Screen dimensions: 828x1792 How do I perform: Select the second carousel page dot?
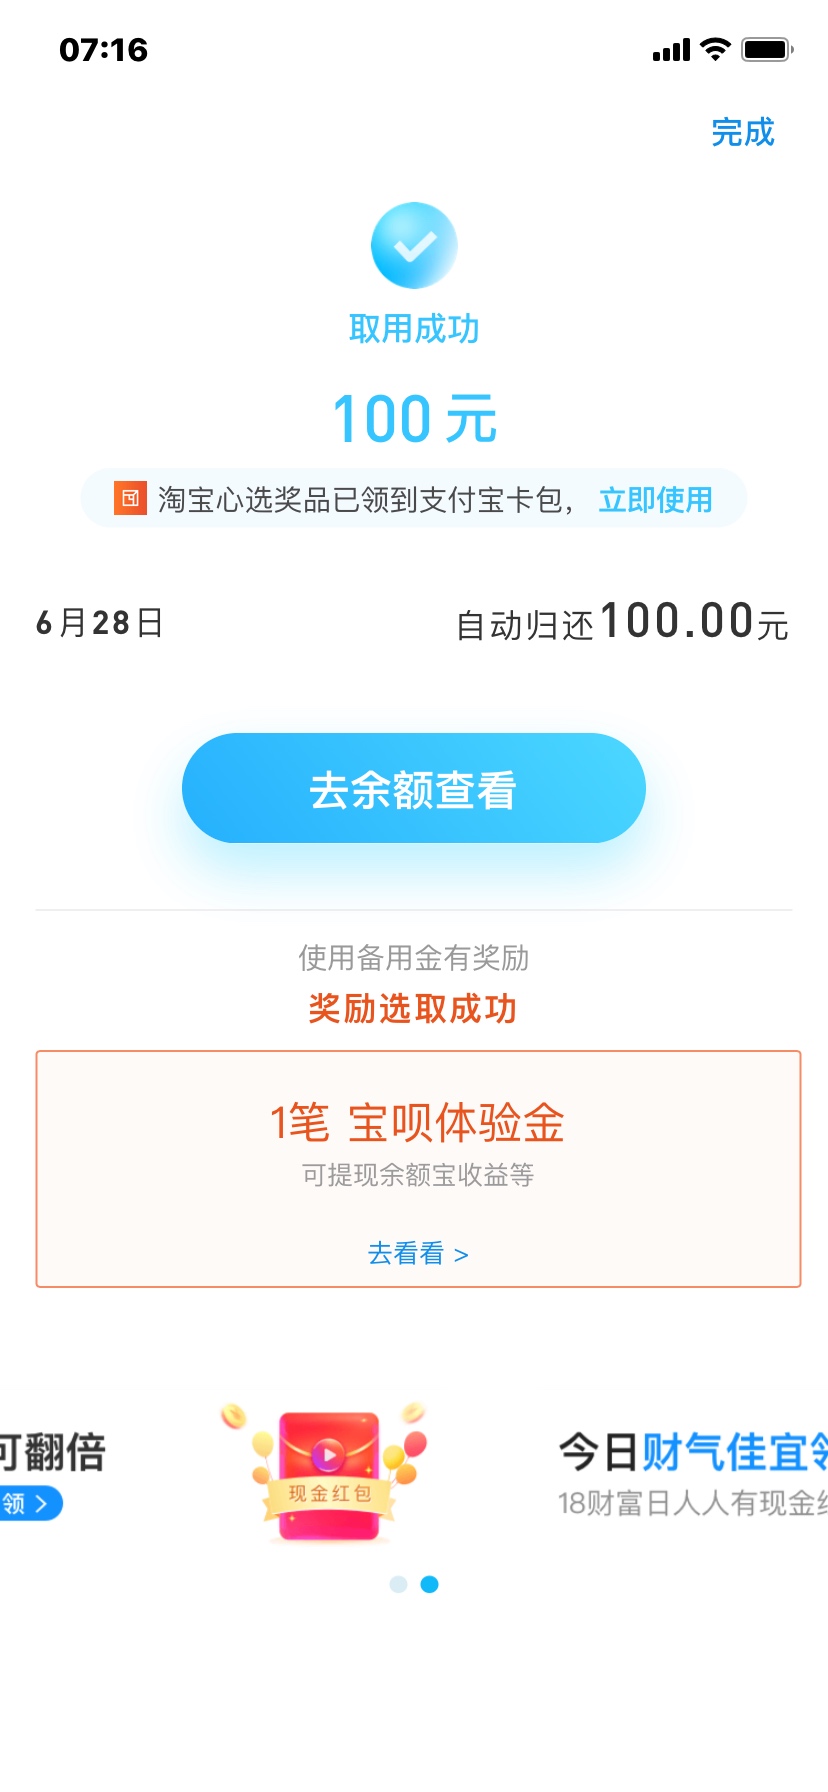click(x=429, y=1584)
